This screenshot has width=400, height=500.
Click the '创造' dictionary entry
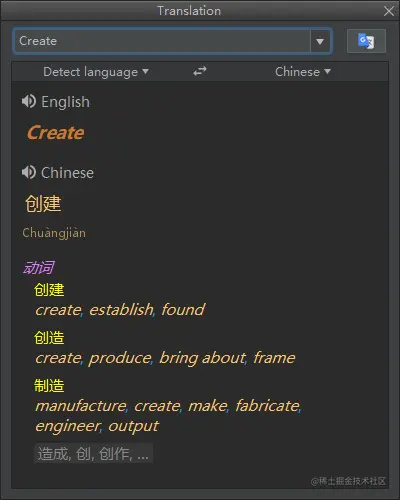pyautogui.click(x=49, y=338)
